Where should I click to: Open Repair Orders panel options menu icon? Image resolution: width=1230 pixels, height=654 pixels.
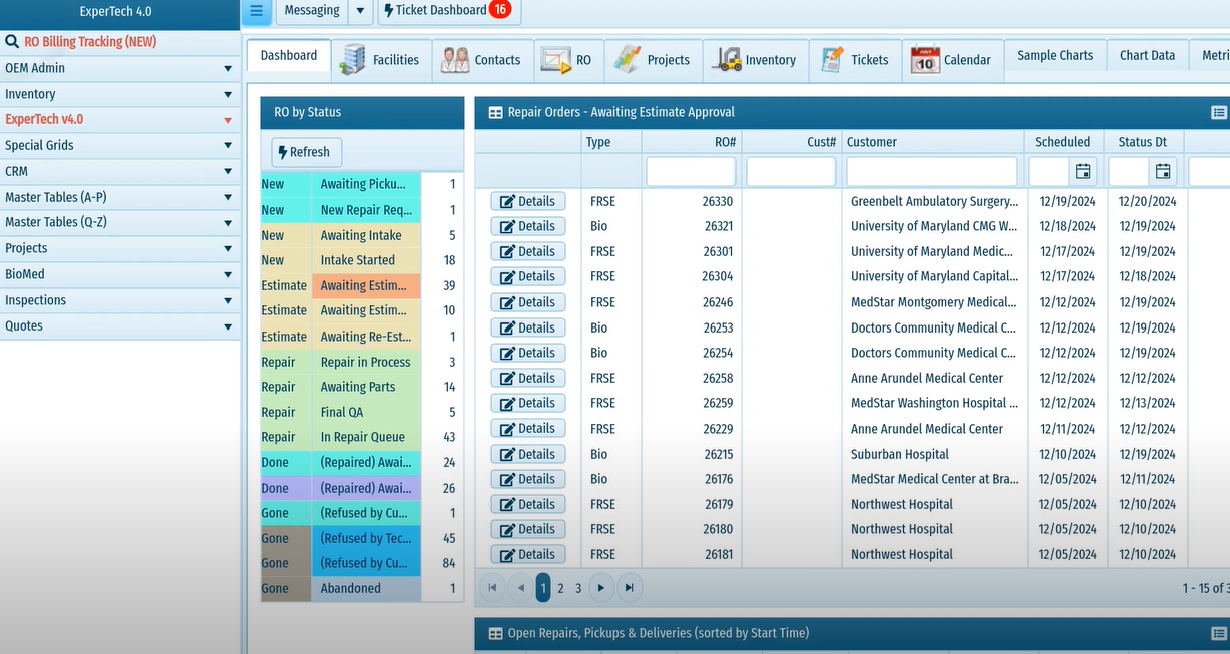pos(1219,113)
